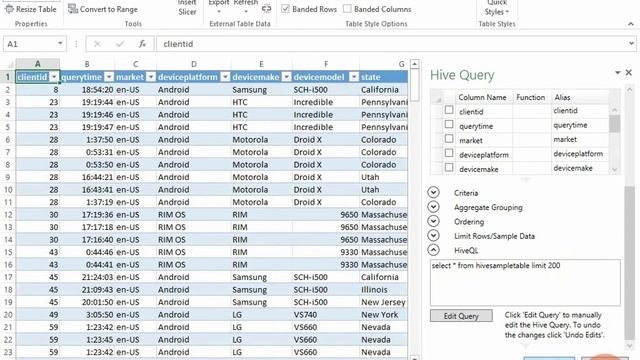Image resolution: width=640 pixels, height=360 pixels.
Task: Expand the Criteria section
Action: point(433,192)
